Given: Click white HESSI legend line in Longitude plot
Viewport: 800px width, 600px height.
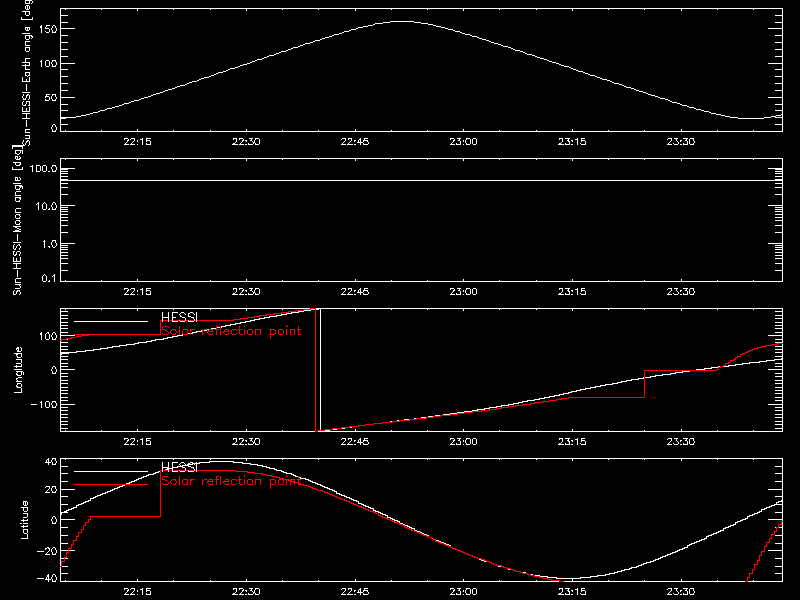Looking at the screenshot, I should coord(111,321).
